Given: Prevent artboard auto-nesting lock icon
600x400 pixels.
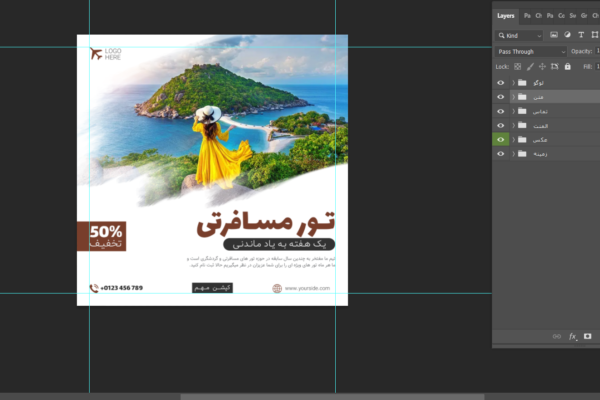Looking at the screenshot, I should click(x=554, y=67).
